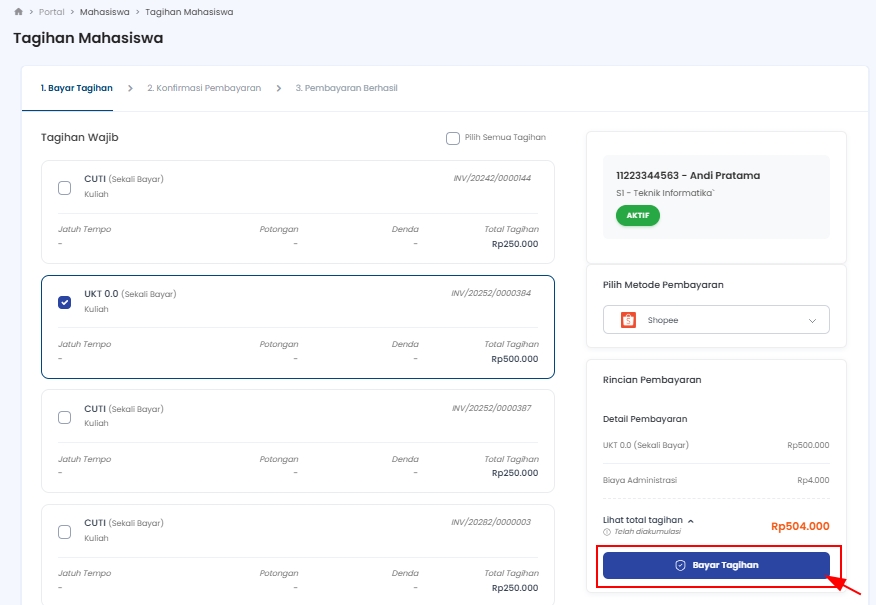Image resolution: width=876 pixels, height=605 pixels.
Task: Click the home icon in breadcrumb
Action: (x=18, y=12)
